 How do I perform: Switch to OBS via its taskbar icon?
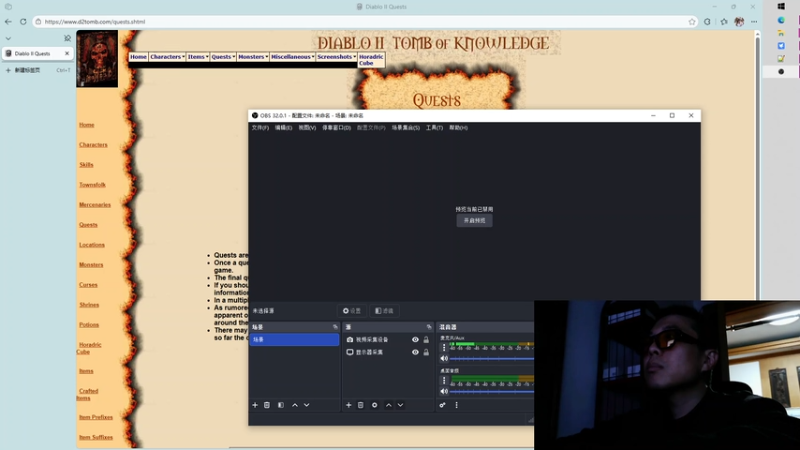(x=781, y=72)
